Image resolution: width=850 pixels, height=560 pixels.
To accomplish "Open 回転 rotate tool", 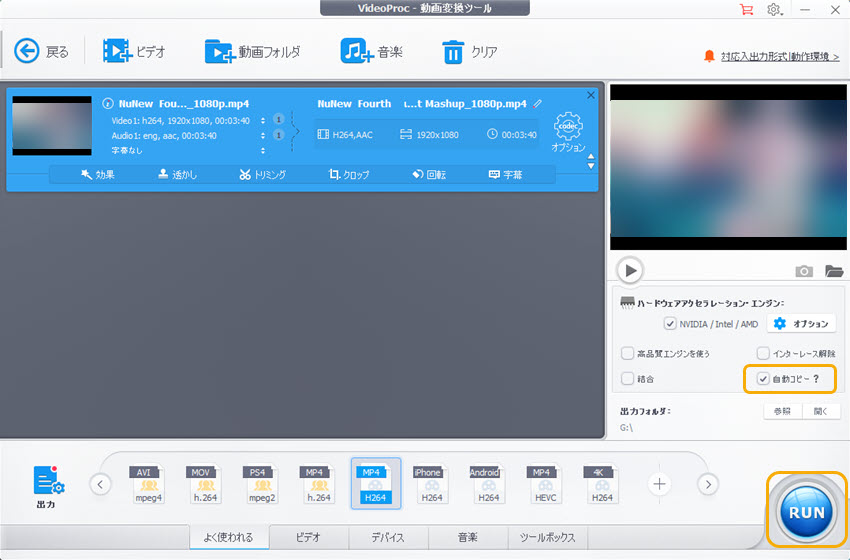I will coord(429,175).
